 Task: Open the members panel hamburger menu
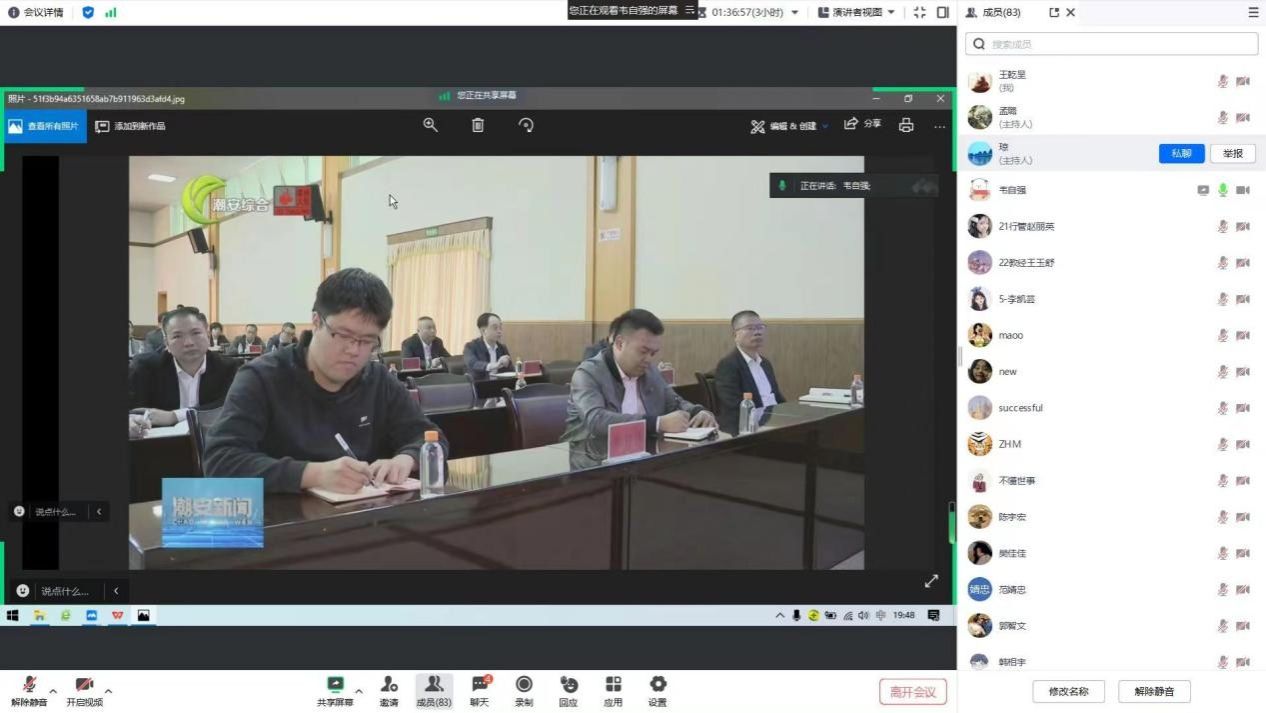1253,12
